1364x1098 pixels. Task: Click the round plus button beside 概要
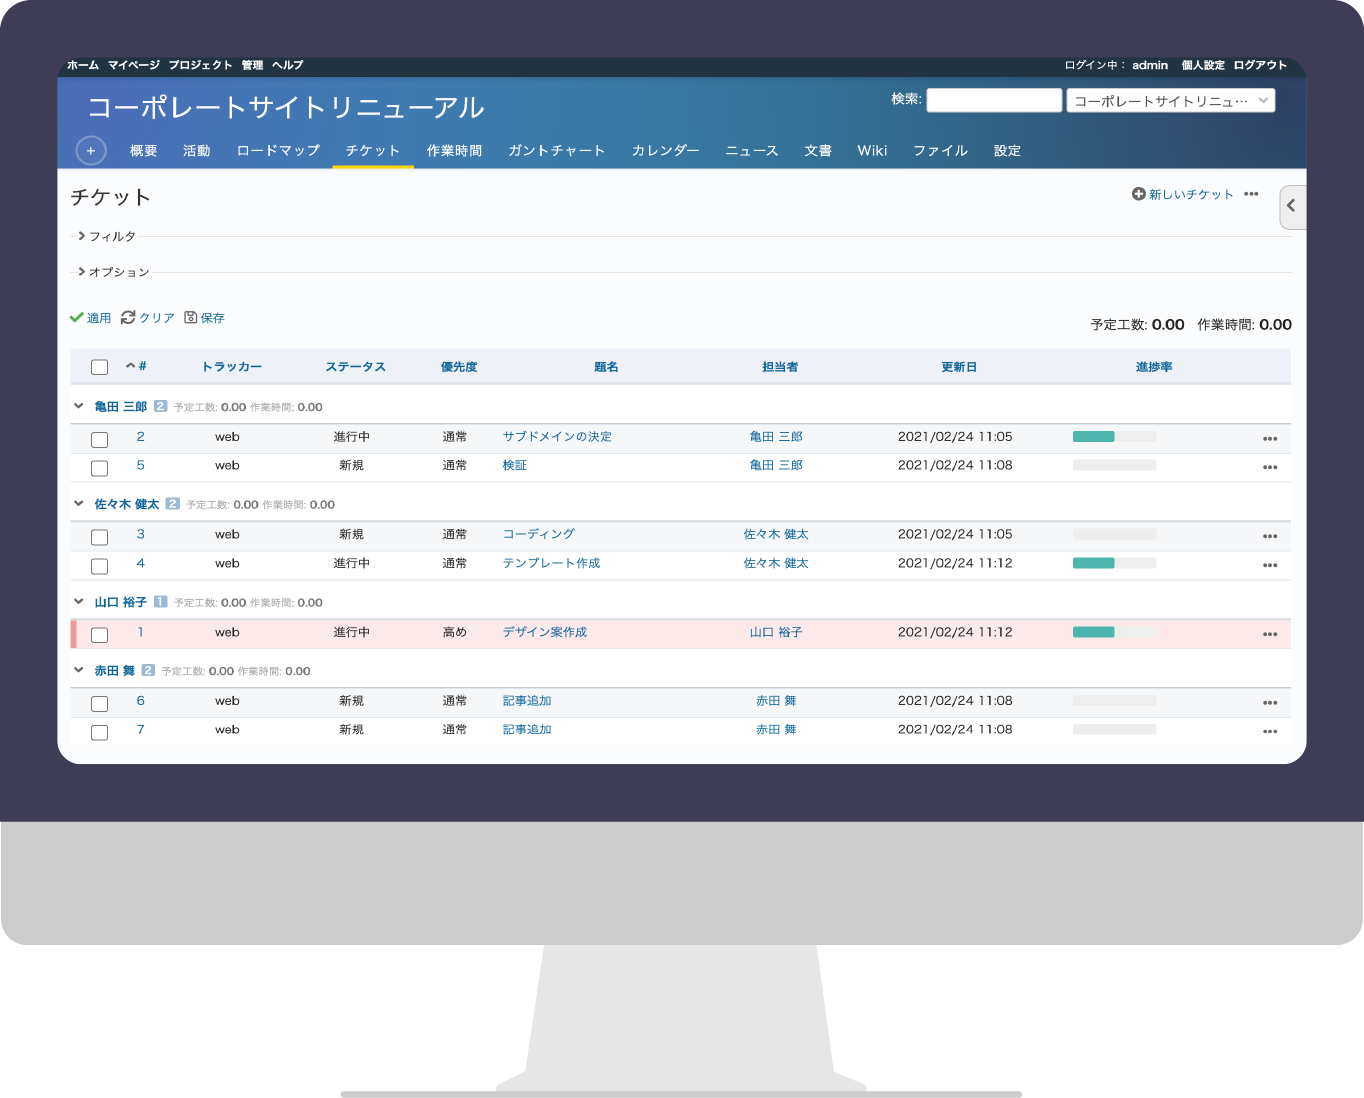coord(91,150)
